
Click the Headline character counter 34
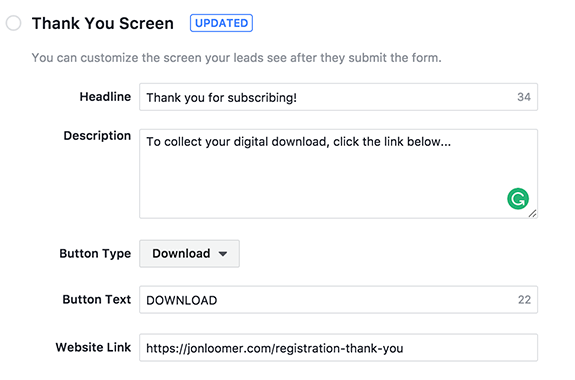pos(524,97)
